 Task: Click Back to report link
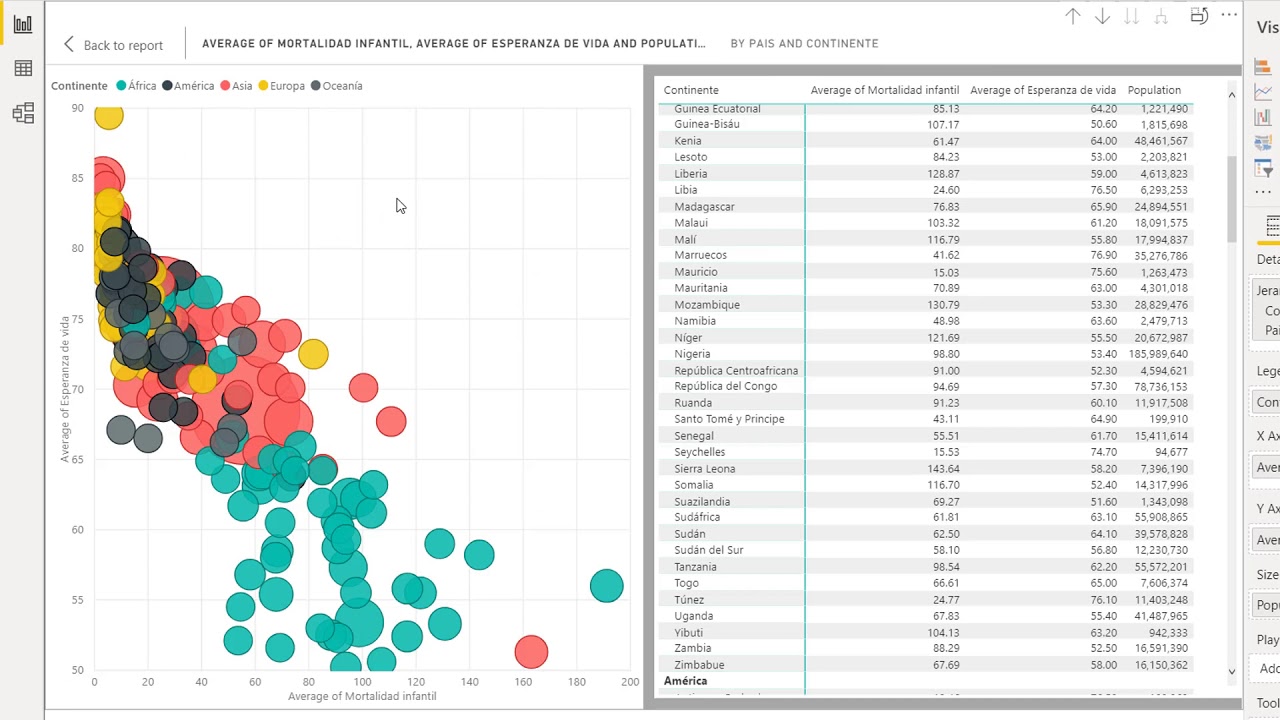click(x=123, y=45)
